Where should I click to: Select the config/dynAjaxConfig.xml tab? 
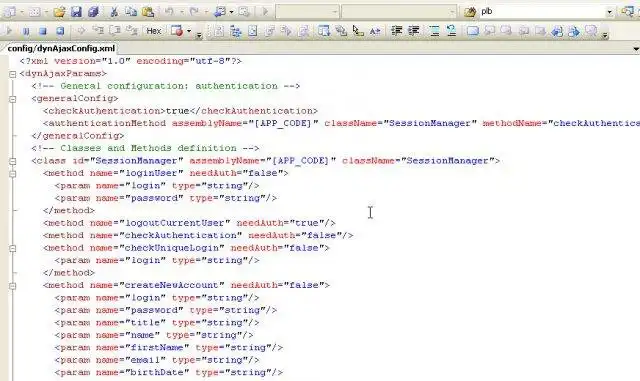61,48
